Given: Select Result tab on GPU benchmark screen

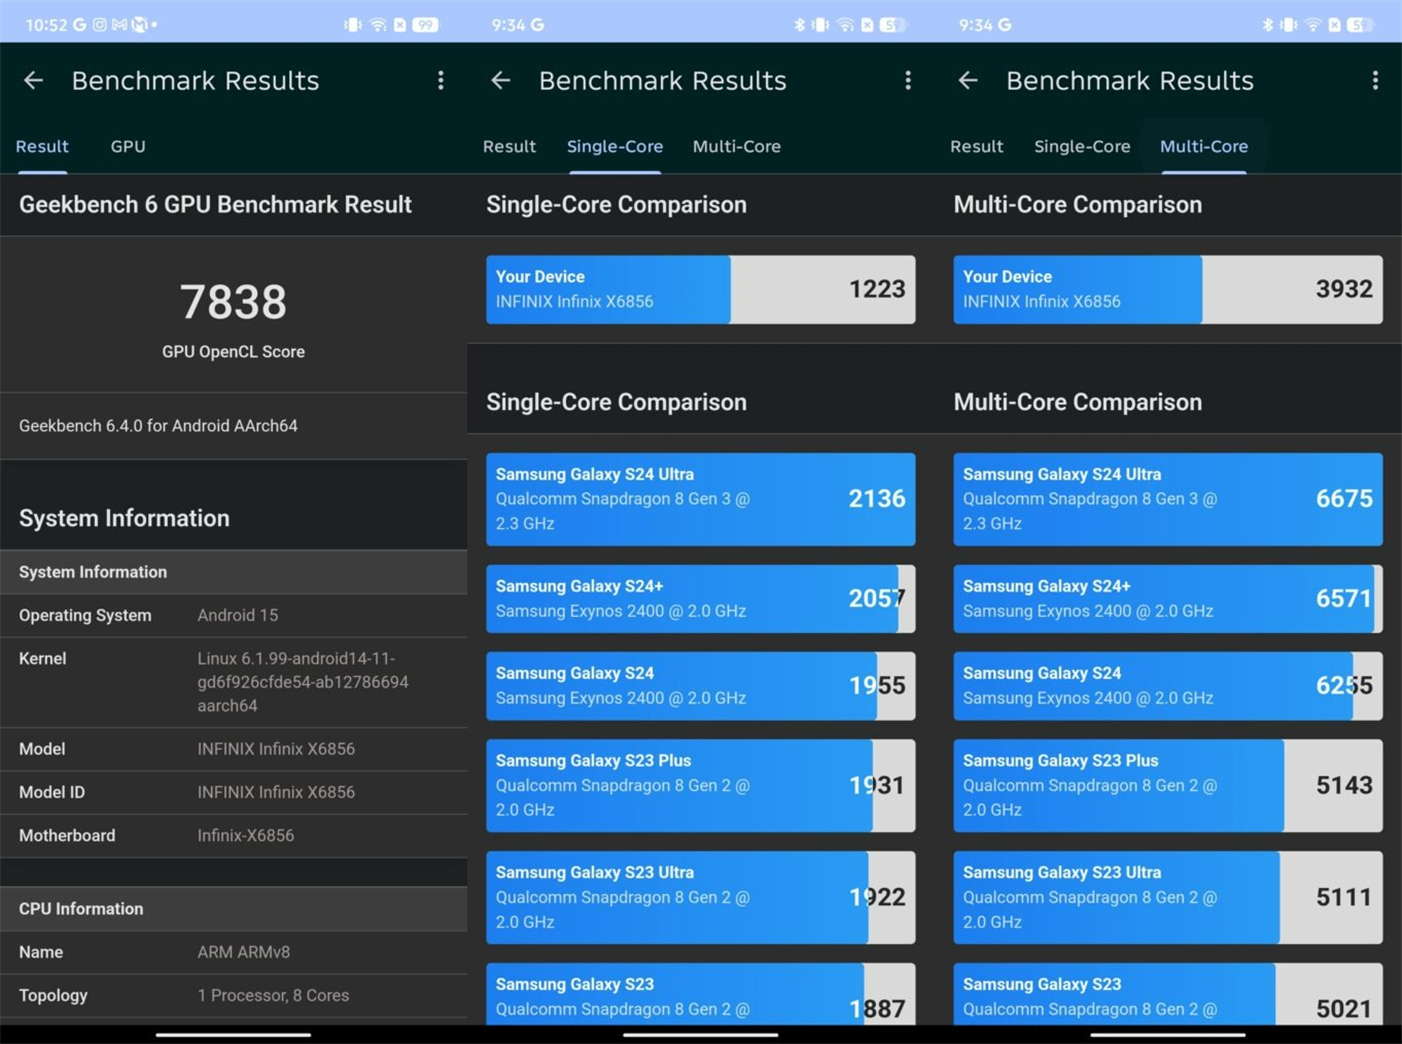Looking at the screenshot, I should (42, 146).
